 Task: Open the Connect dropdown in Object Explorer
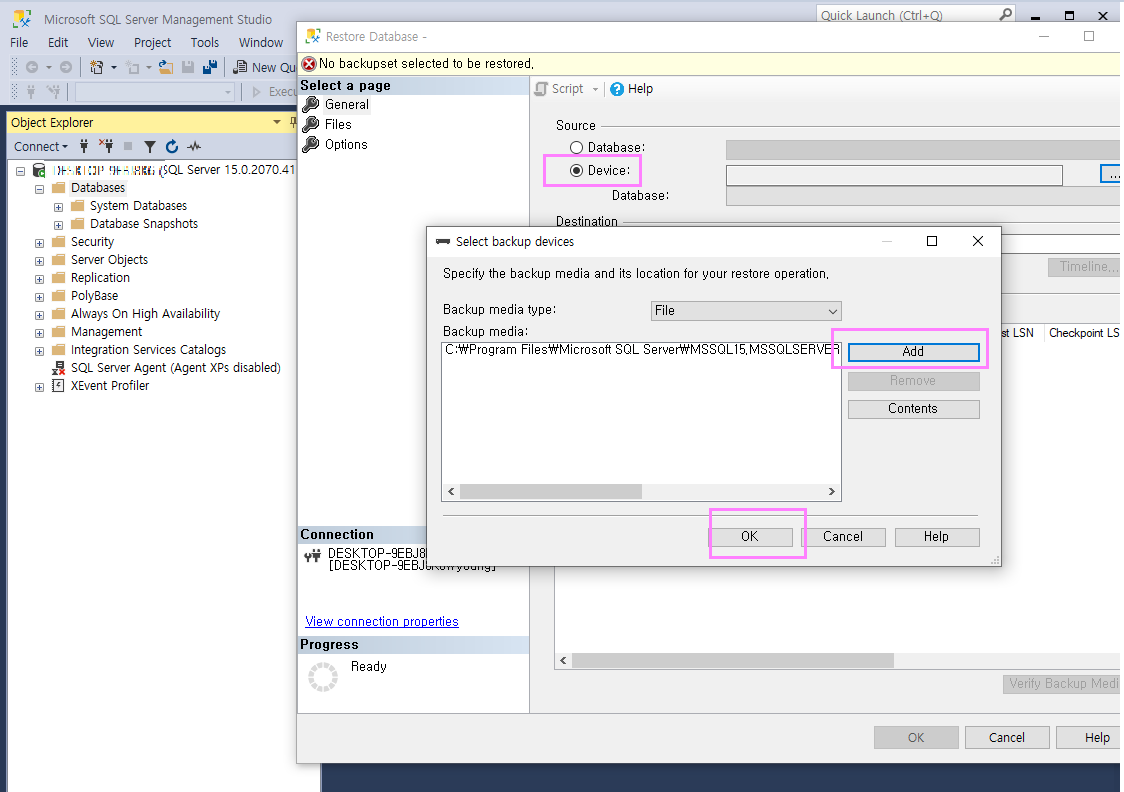click(41, 146)
